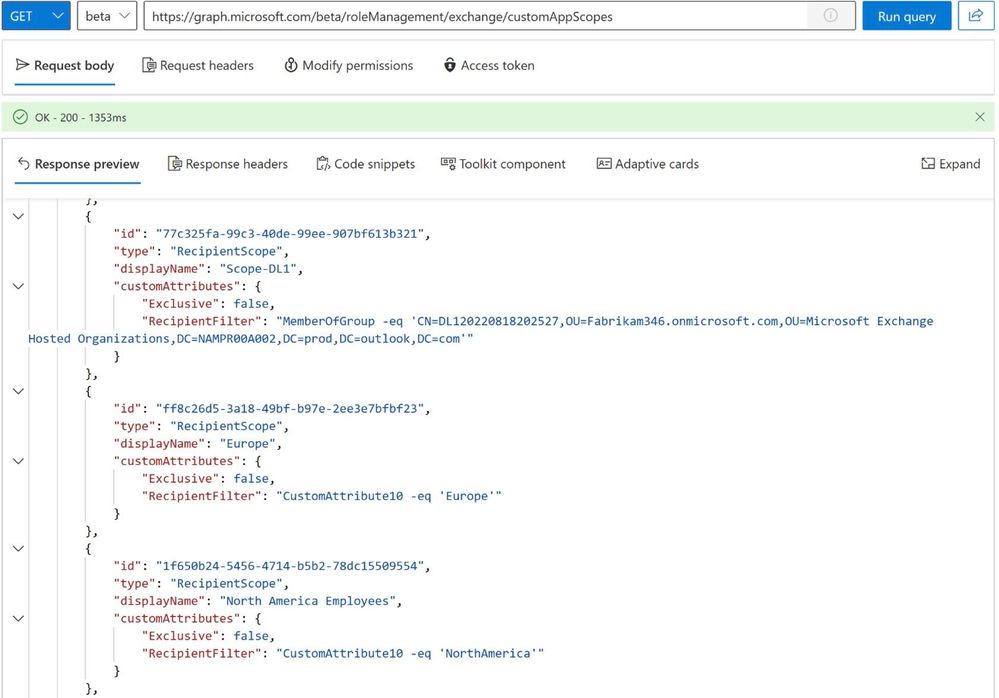Click the displayName value "Scope-DL1"

258,269
